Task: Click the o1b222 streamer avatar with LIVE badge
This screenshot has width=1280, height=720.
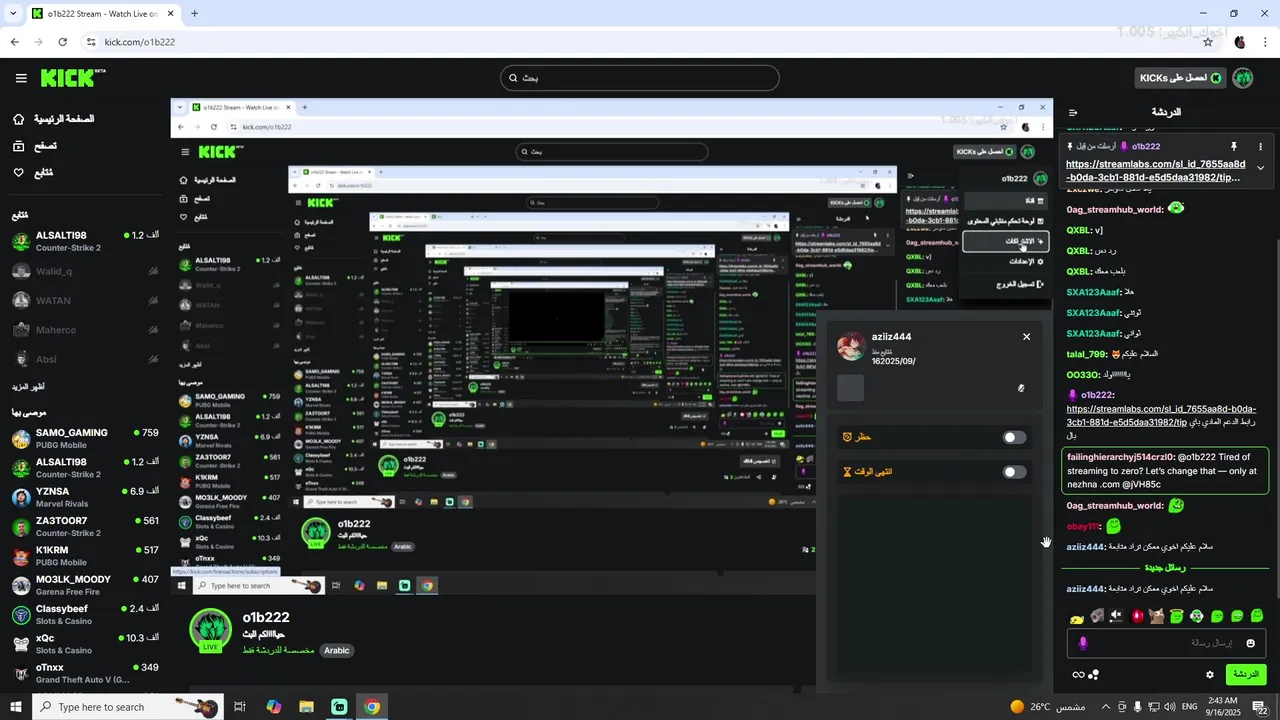Action: pyautogui.click(x=211, y=630)
